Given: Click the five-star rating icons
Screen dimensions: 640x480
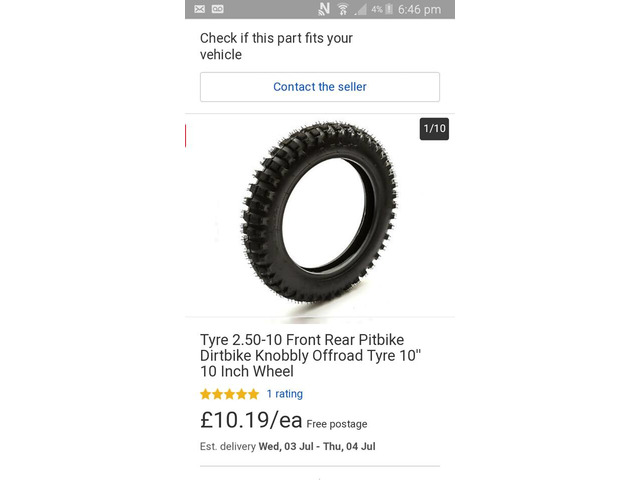Looking at the screenshot, I should coord(229,394).
